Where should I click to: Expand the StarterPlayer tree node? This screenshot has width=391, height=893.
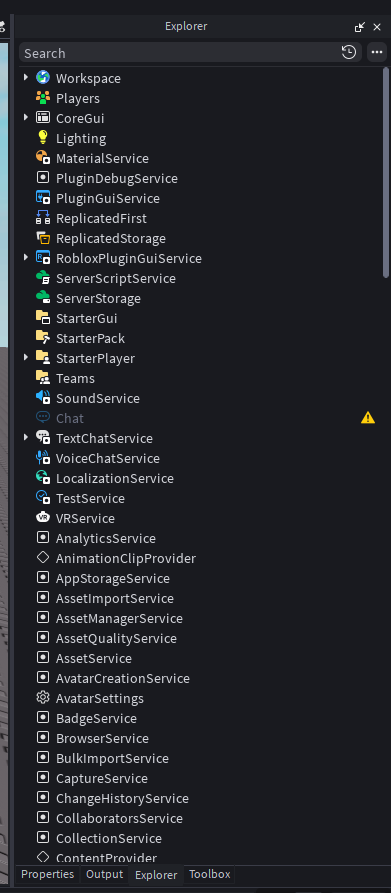coord(26,357)
